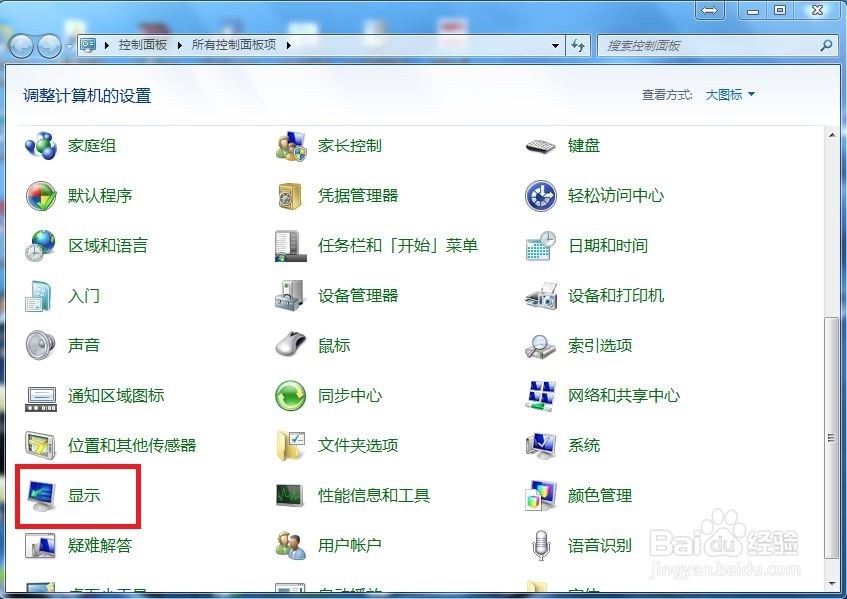This screenshot has height=599, width=847.
Task: Open the recent pages dropdown beside Forward
Action: 70,46
